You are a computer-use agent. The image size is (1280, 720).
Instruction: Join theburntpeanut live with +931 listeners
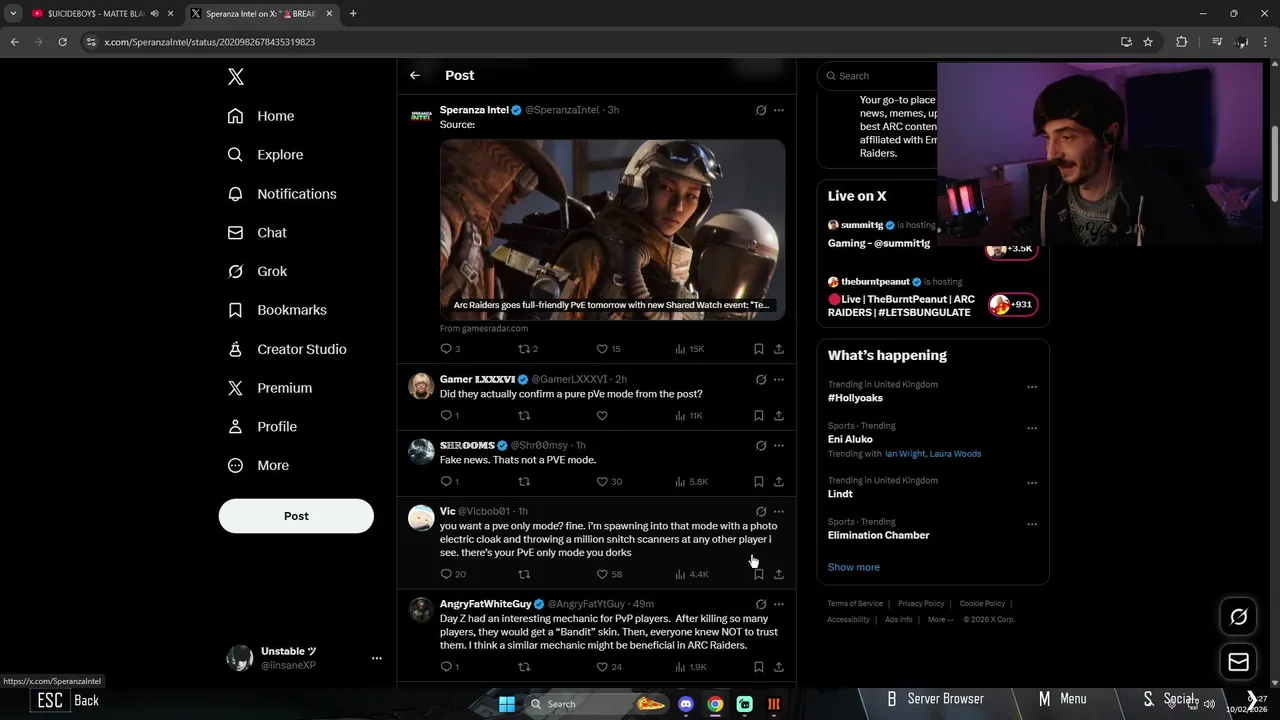pos(1012,305)
